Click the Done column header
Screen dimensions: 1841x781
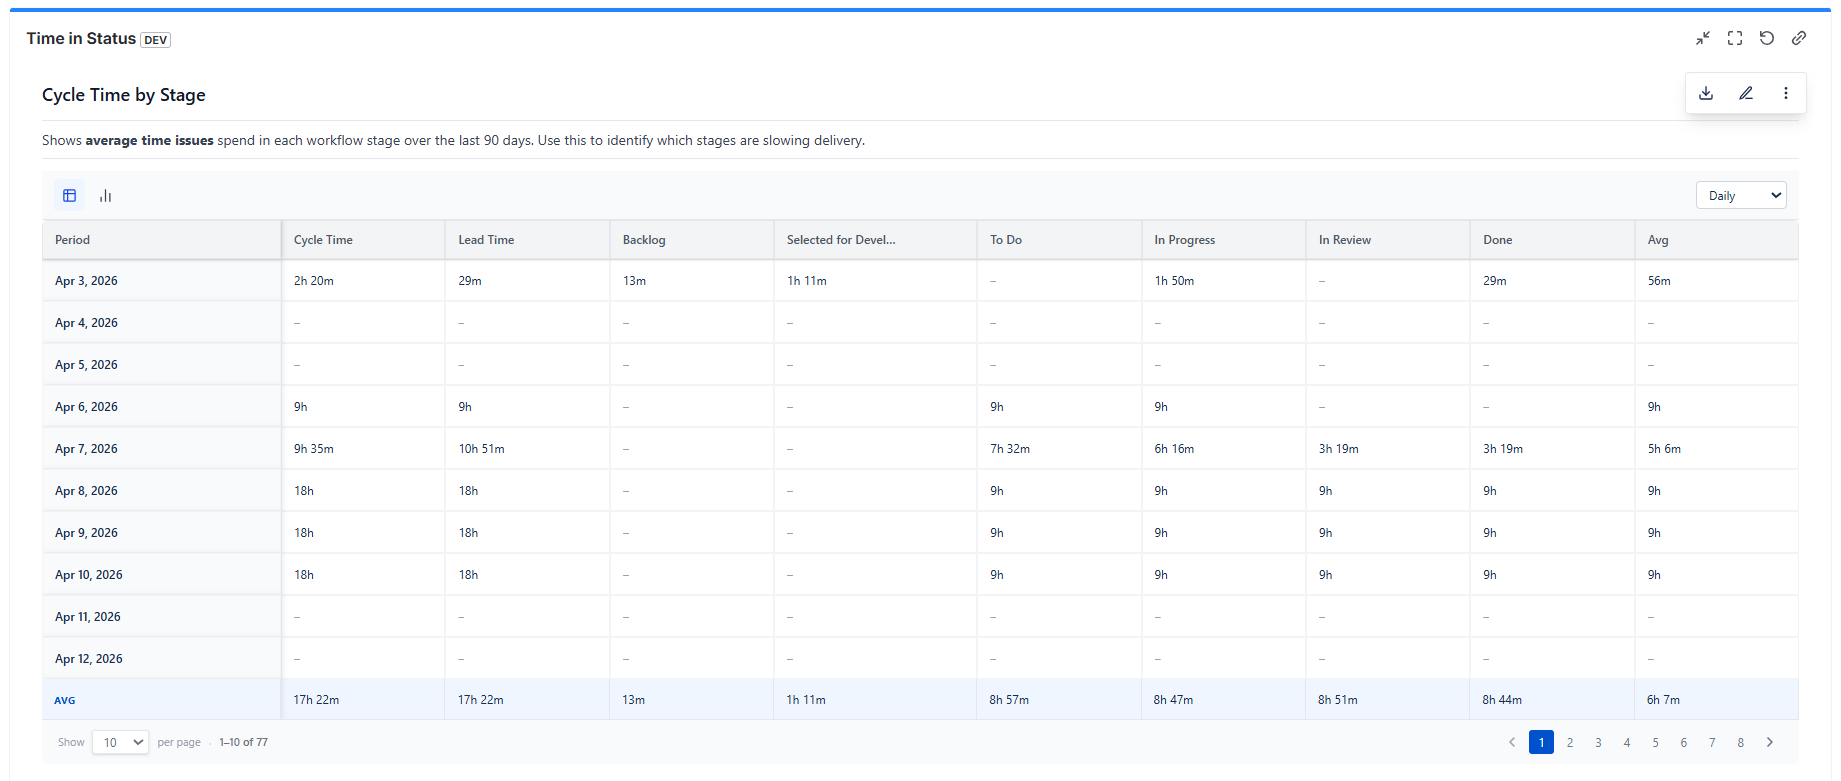[1552, 240]
